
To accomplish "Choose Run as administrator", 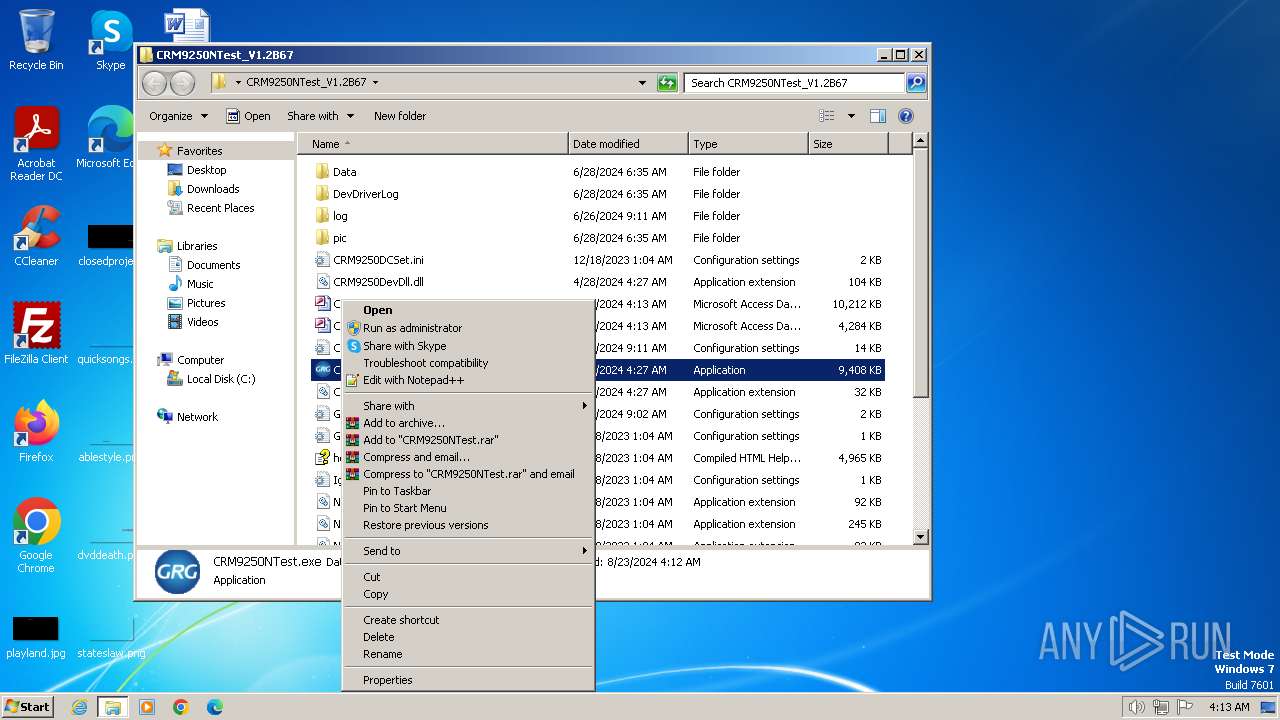I will [468, 328].
